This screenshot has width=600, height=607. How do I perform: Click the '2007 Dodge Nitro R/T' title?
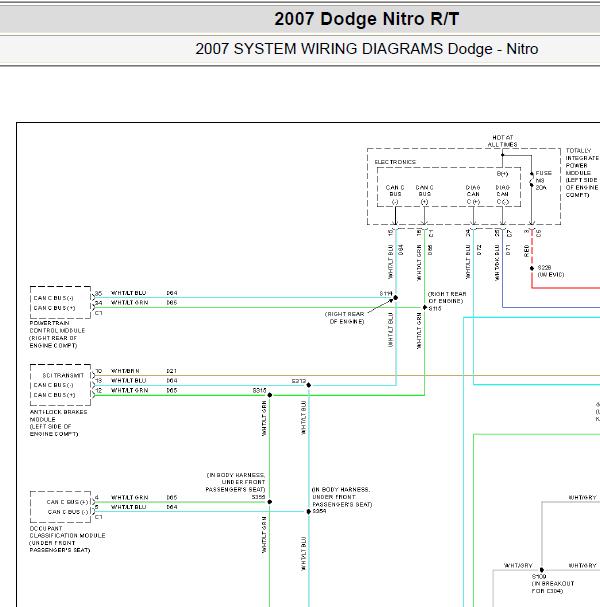pos(366,19)
